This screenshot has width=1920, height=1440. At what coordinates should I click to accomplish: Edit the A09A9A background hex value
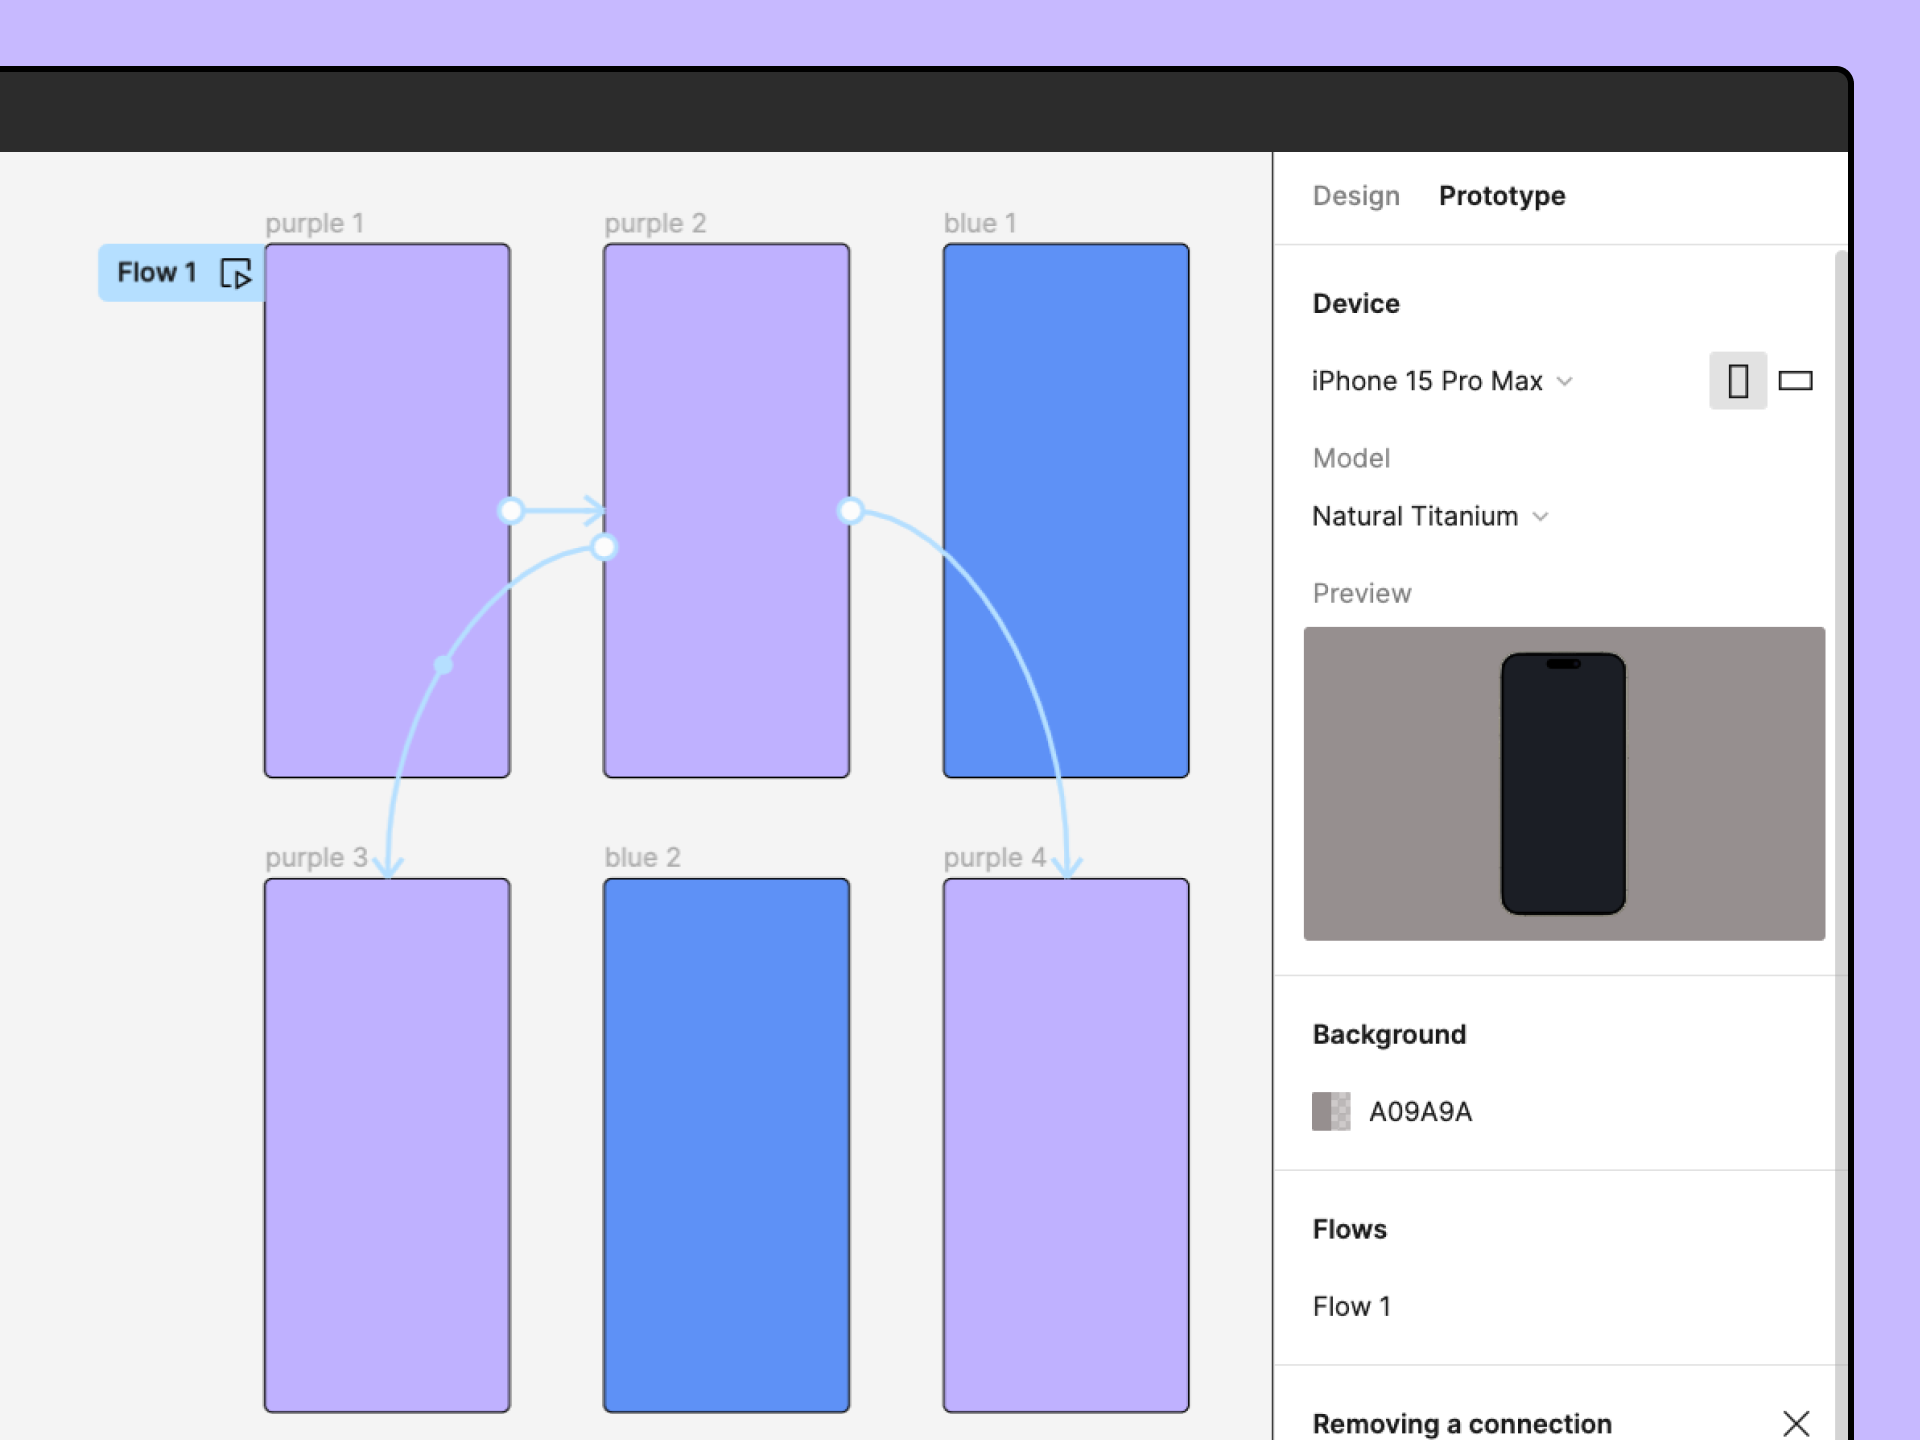[1420, 1112]
